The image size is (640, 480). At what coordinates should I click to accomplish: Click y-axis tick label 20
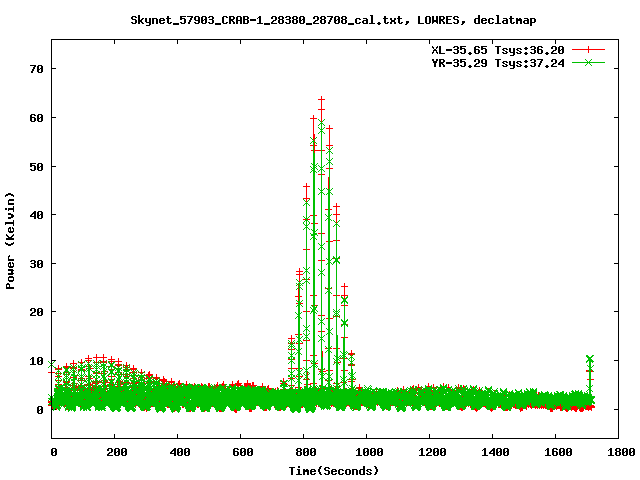click(x=36, y=312)
